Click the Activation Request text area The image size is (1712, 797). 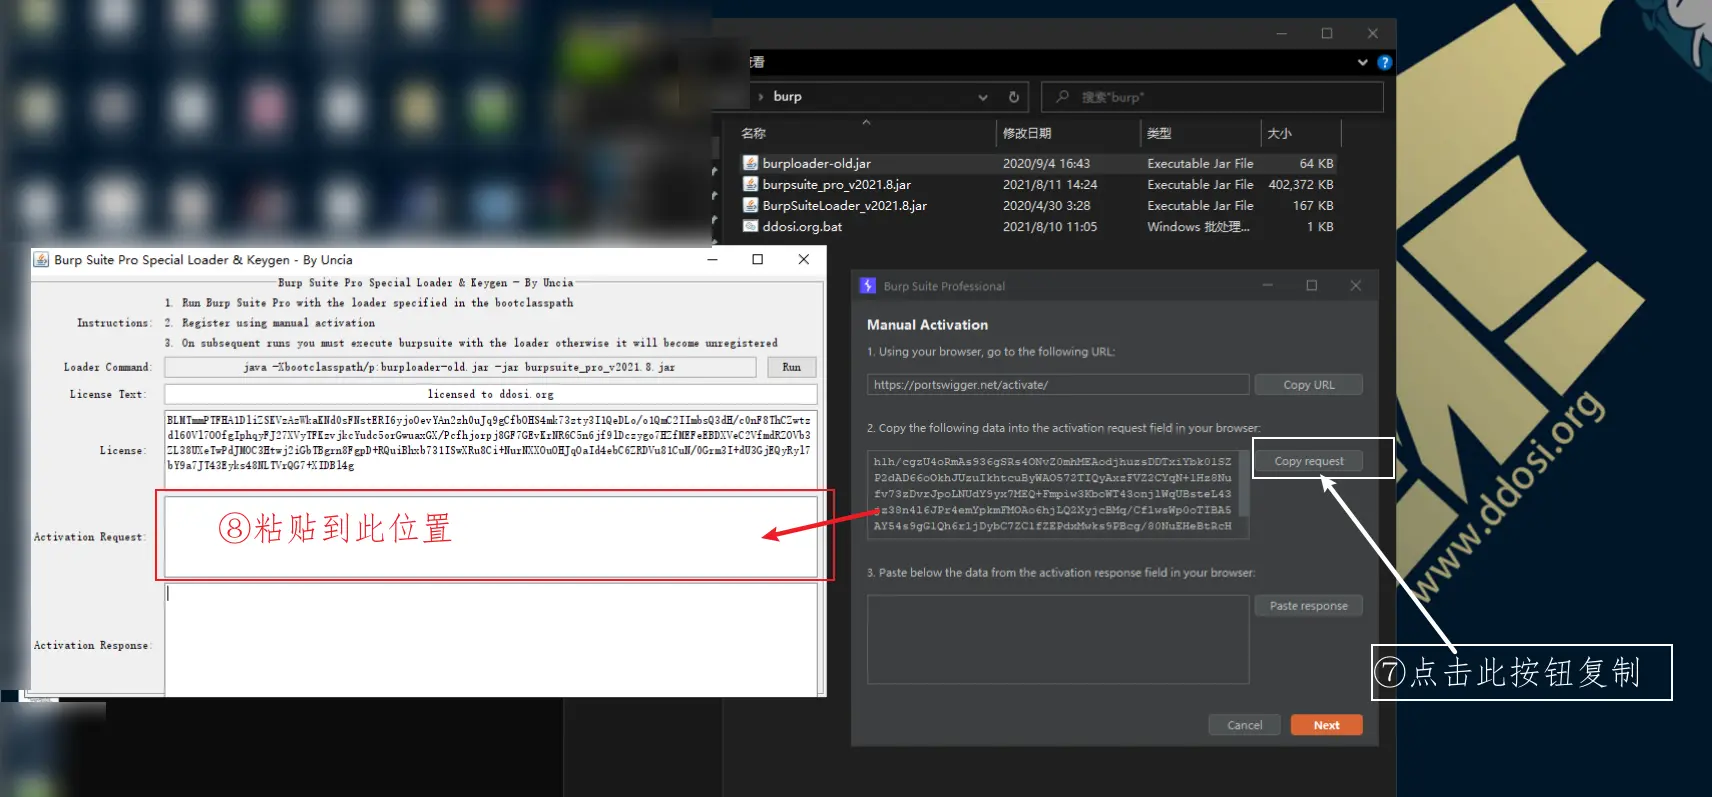coord(491,537)
